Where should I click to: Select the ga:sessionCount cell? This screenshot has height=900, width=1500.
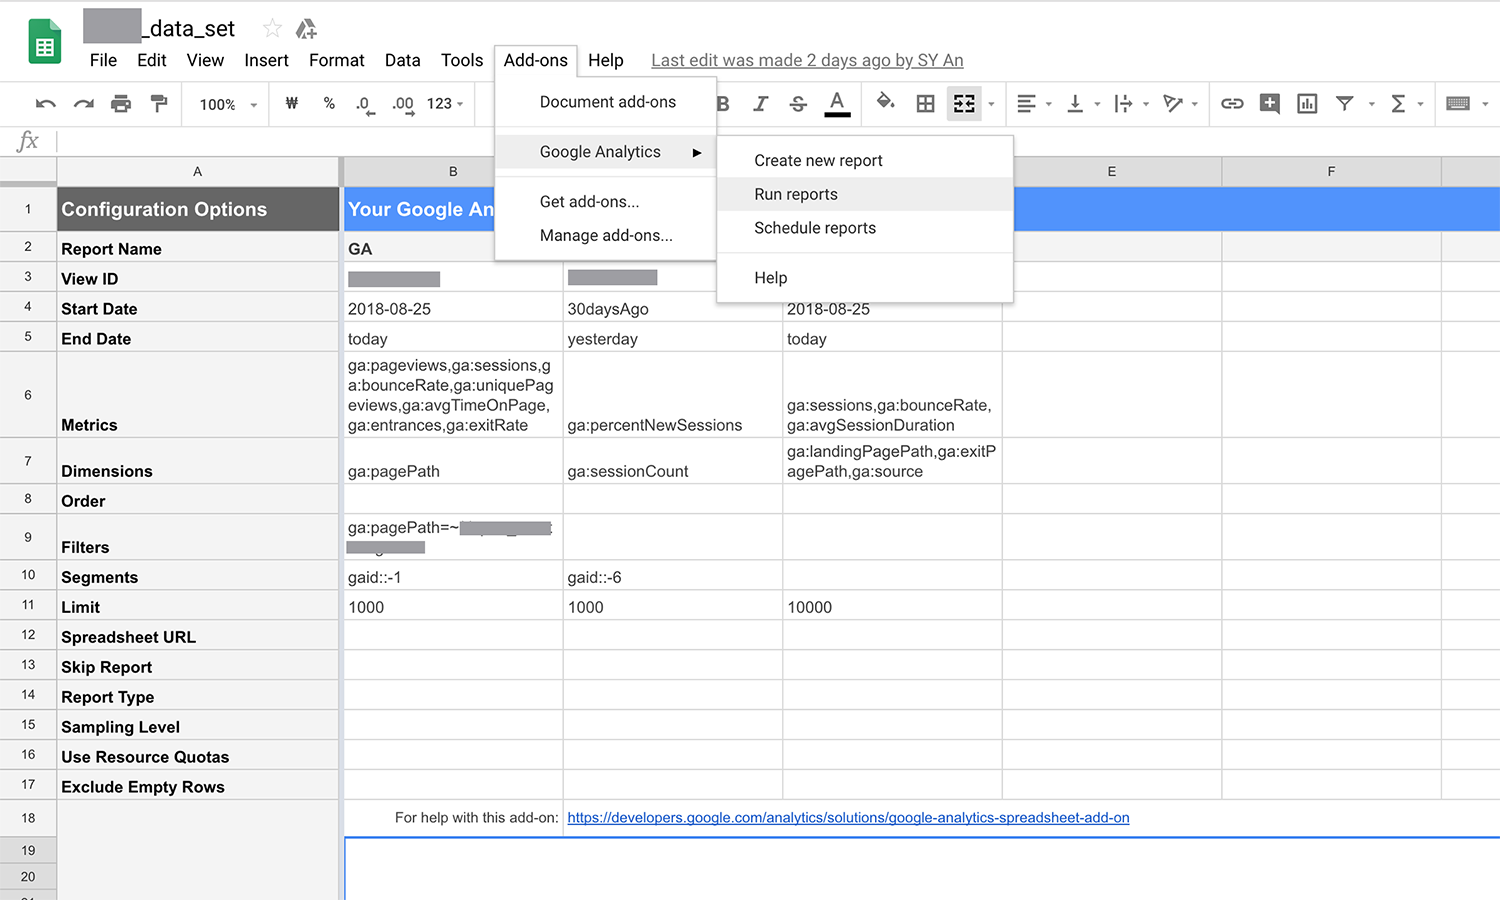(672, 461)
